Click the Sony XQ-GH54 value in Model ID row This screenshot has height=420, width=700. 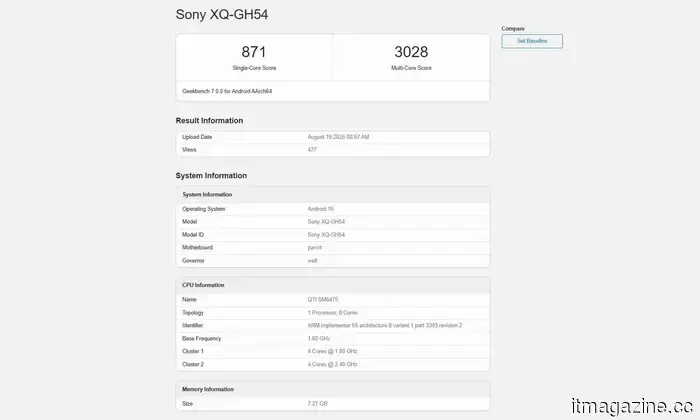click(326, 235)
